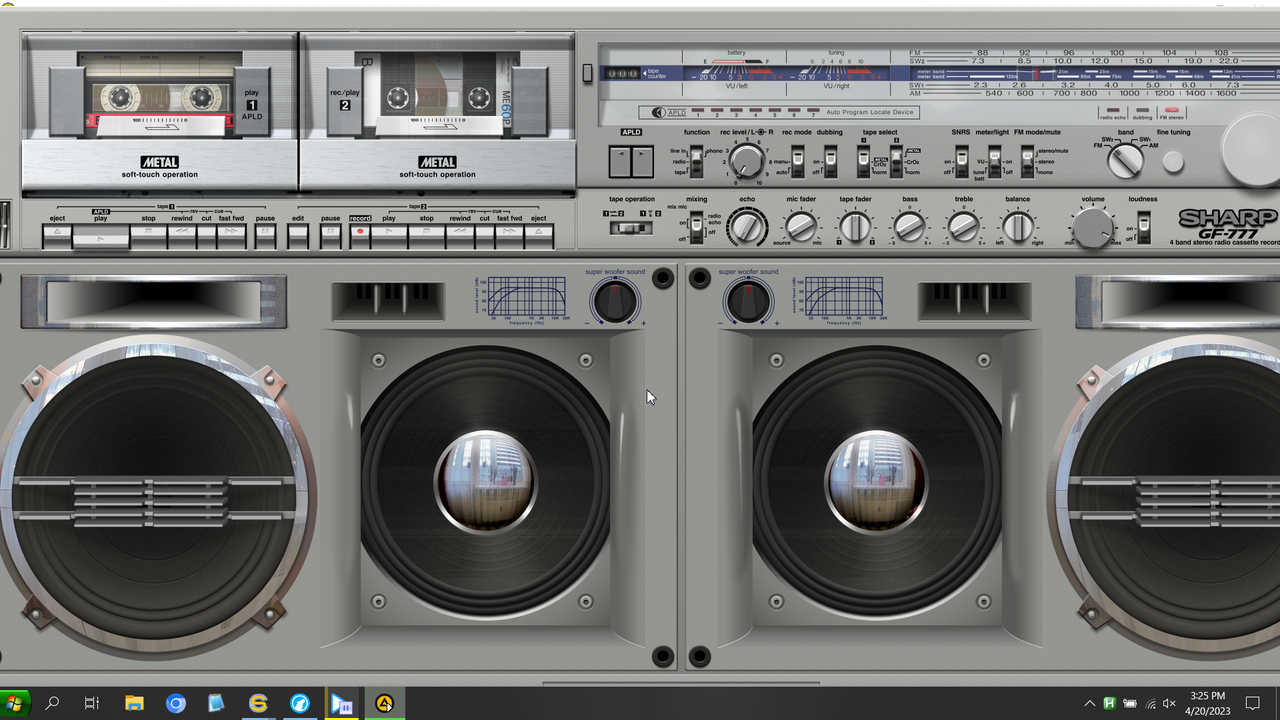Rewind tape 2
1280x720 pixels.
[x=459, y=236]
